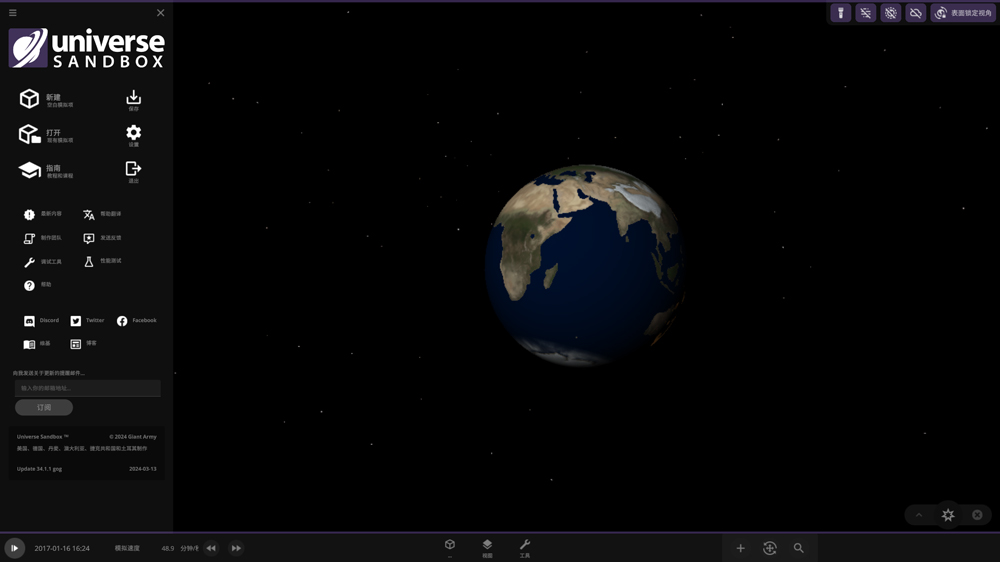Create a new simulation with 新建
The width and height of the screenshot is (1000, 562).
46,100
